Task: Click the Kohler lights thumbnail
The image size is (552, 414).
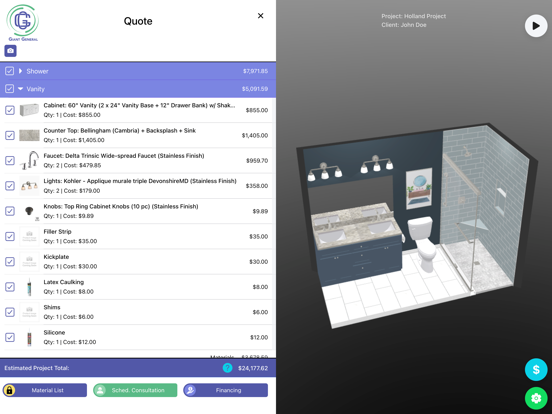Action: [x=29, y=186]
